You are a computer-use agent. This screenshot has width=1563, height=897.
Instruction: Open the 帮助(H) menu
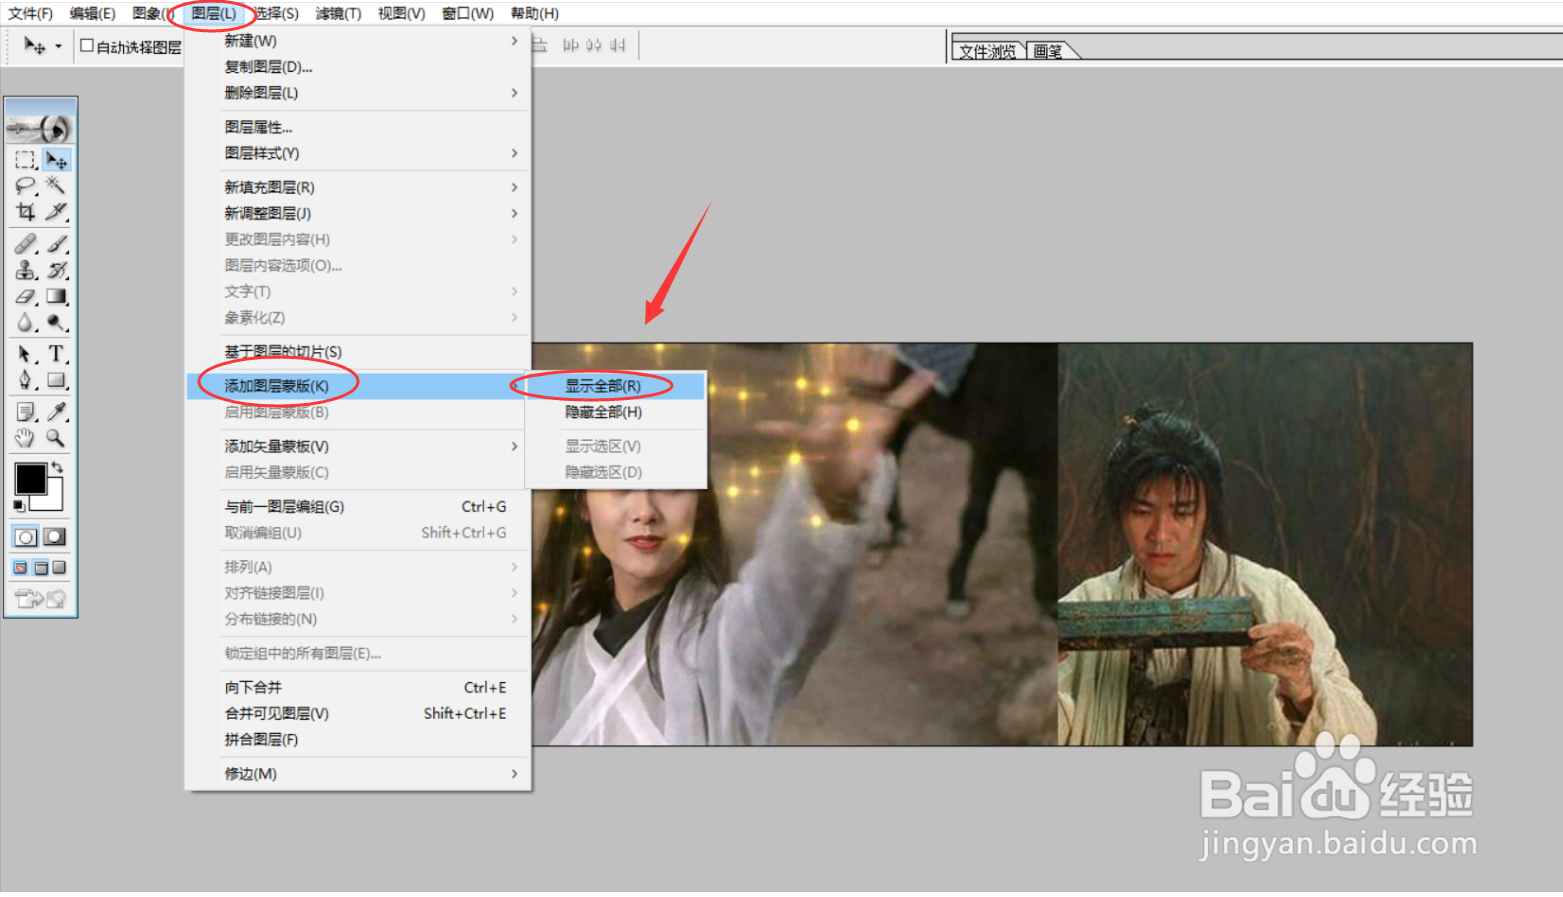tap(535, 13)
